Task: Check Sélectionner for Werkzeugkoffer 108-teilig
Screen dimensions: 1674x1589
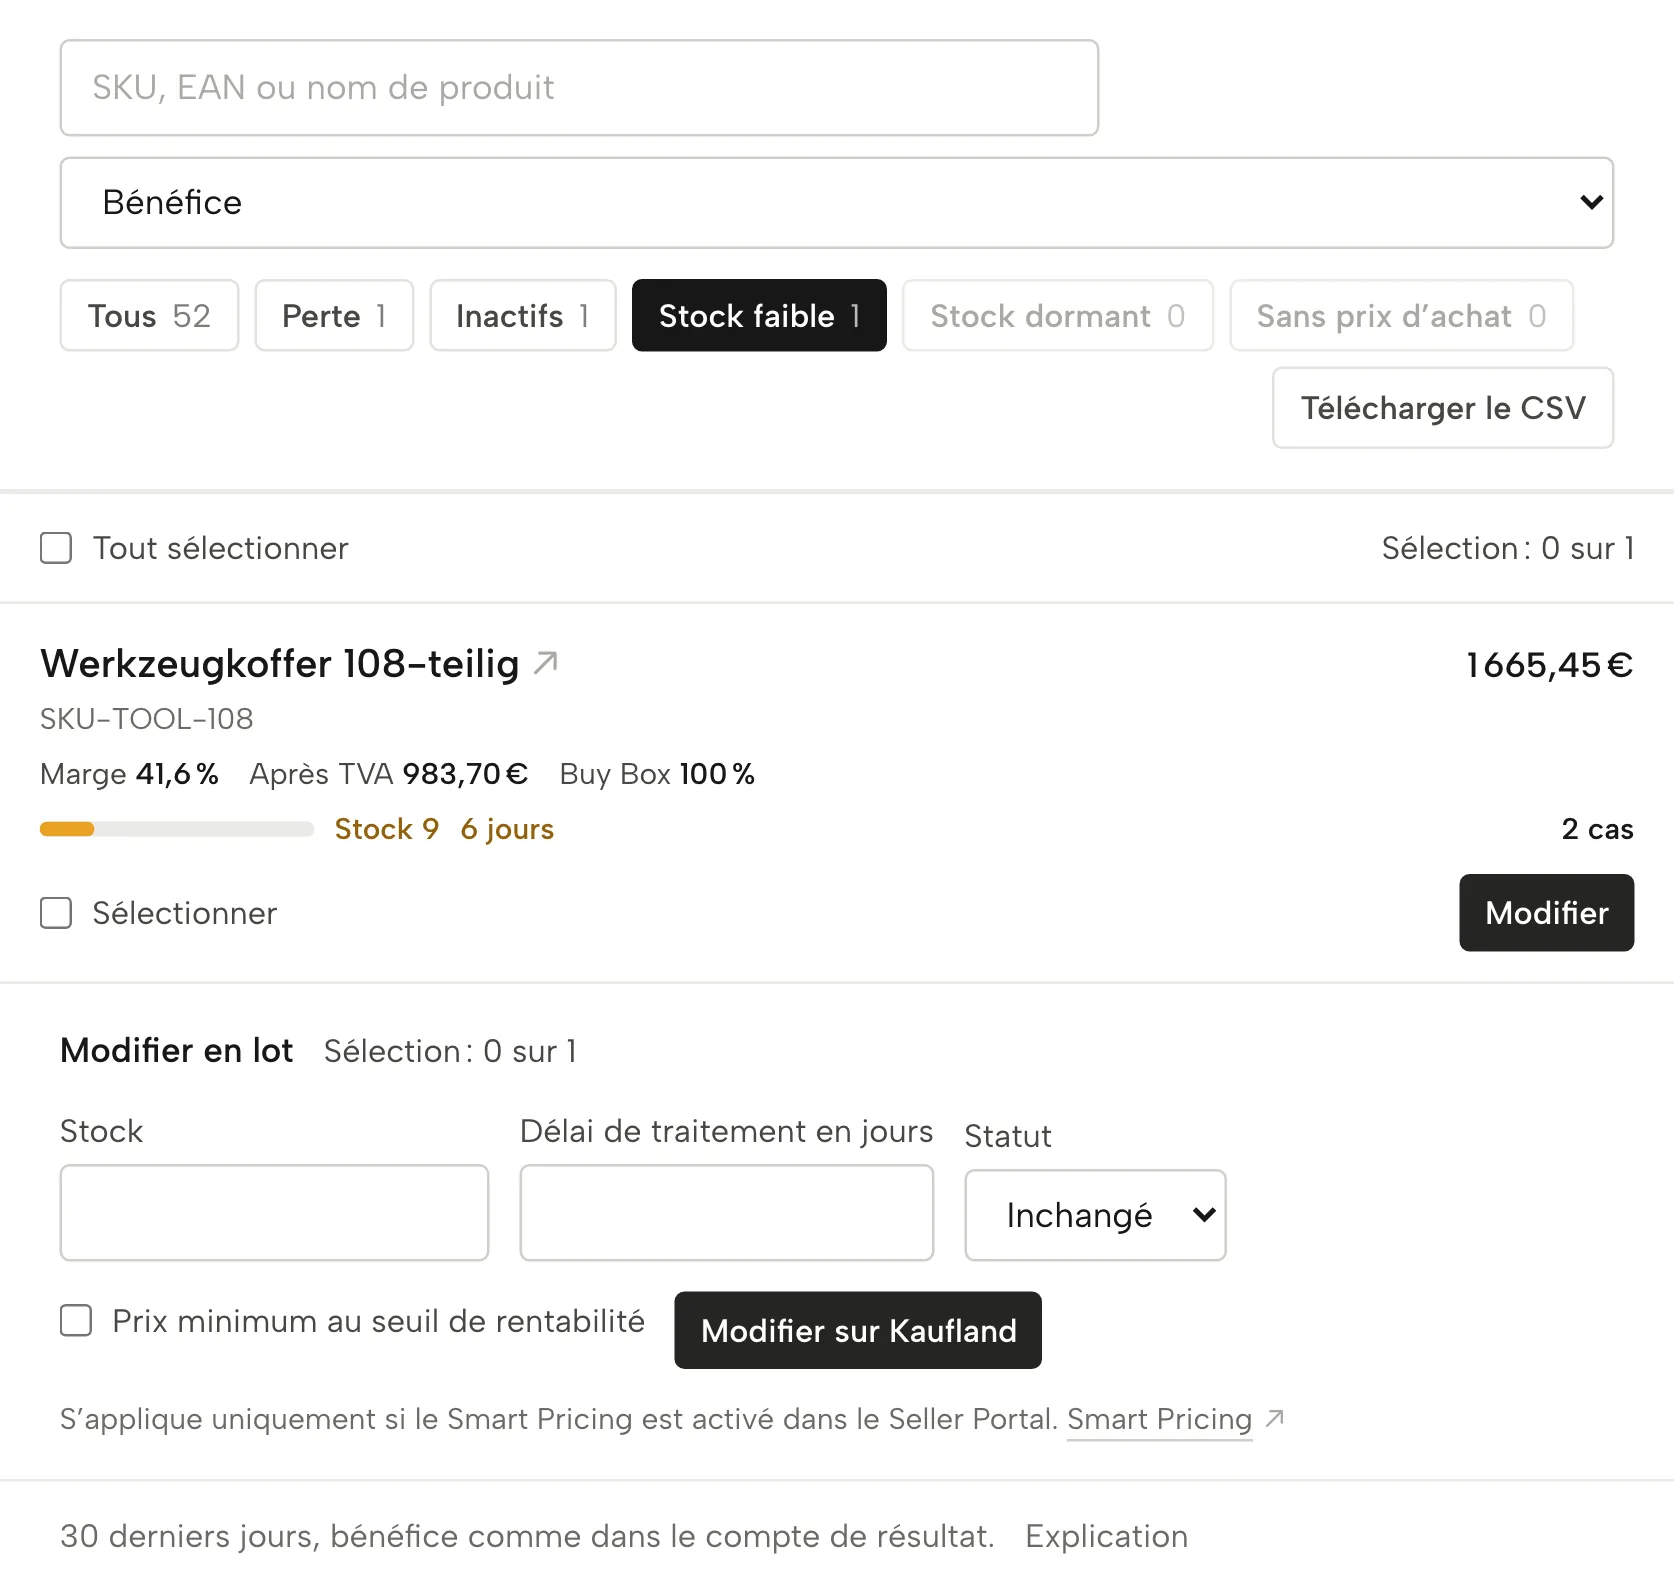Action: tap(56, 913)
